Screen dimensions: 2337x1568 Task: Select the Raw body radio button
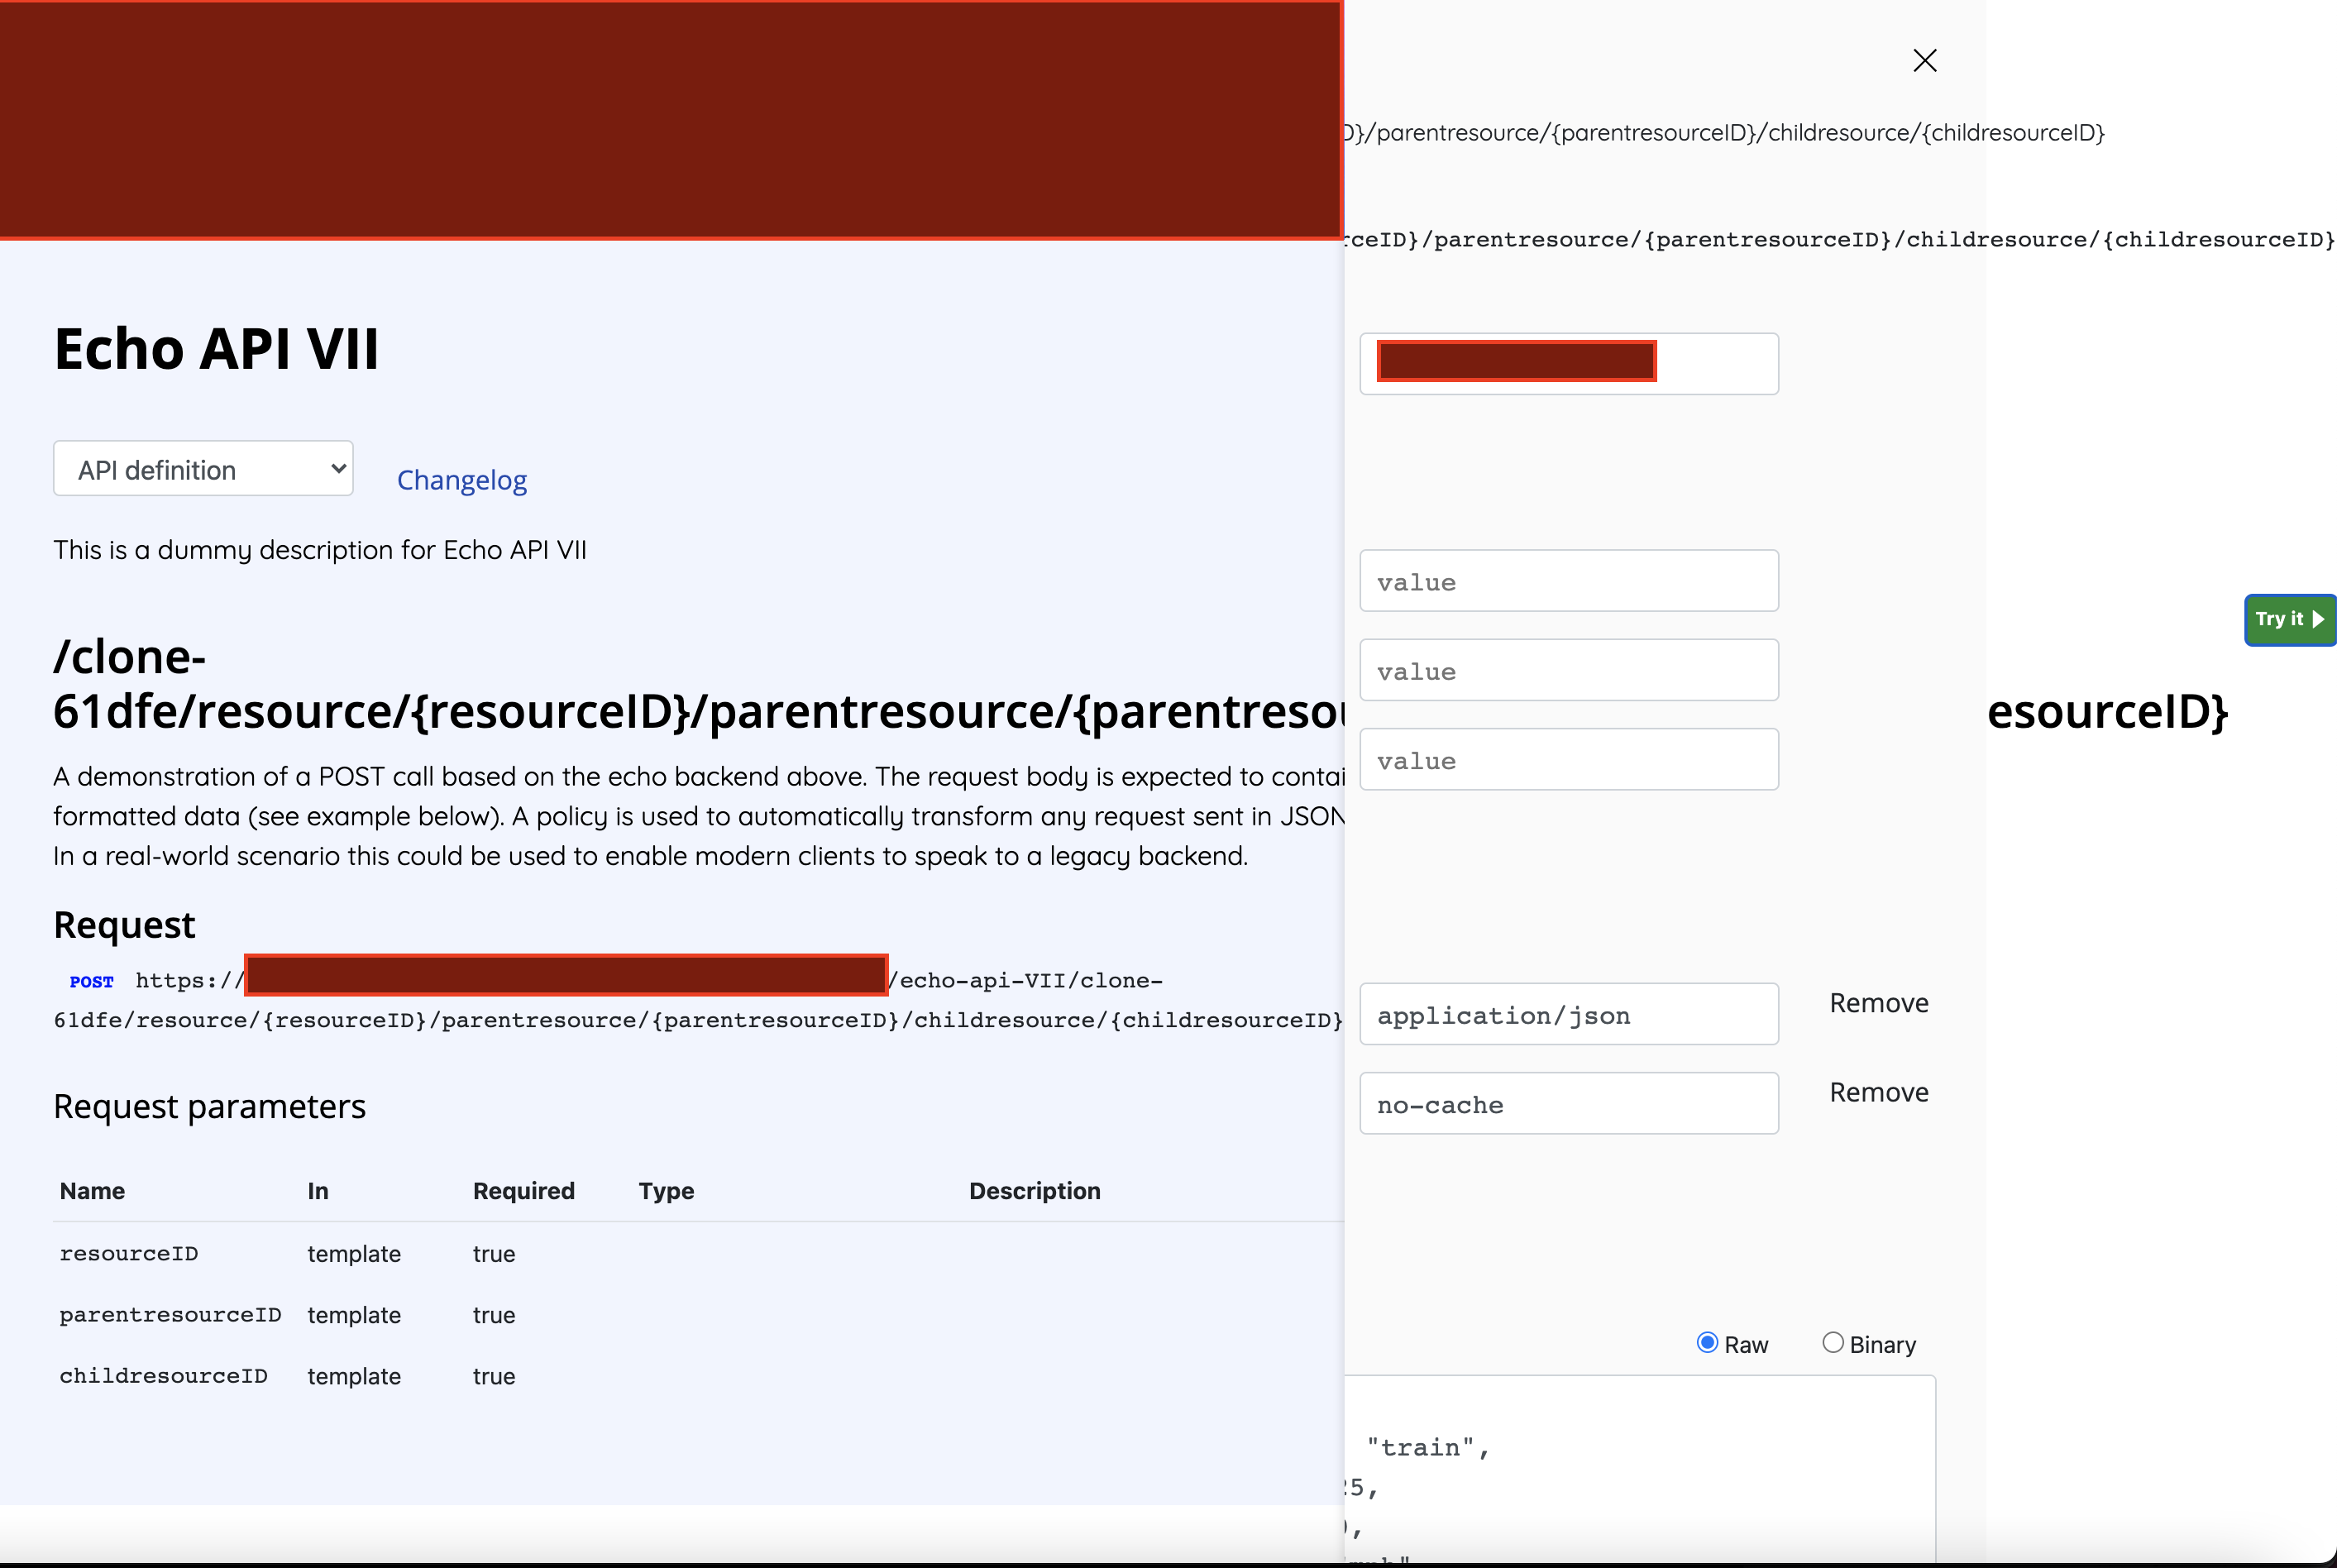[1707, 1343]
